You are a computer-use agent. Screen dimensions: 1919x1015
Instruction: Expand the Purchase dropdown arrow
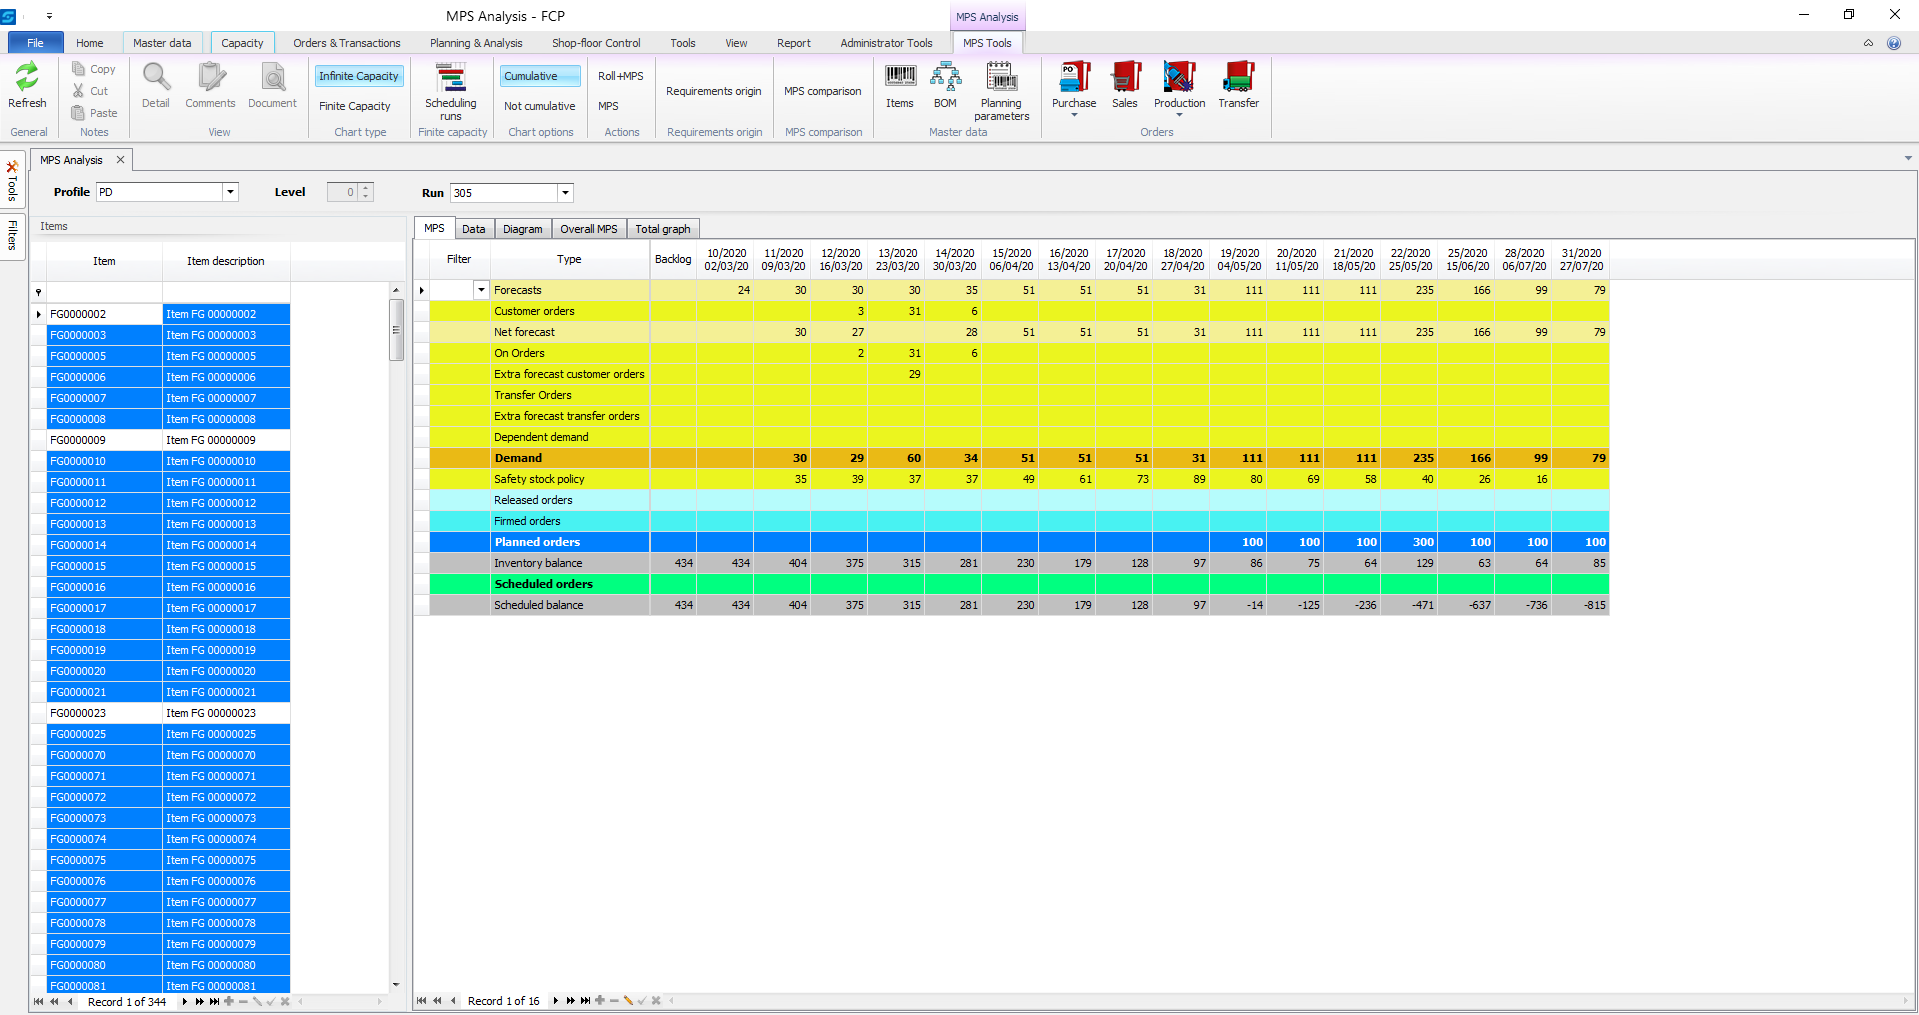(x=1074, y=115)
